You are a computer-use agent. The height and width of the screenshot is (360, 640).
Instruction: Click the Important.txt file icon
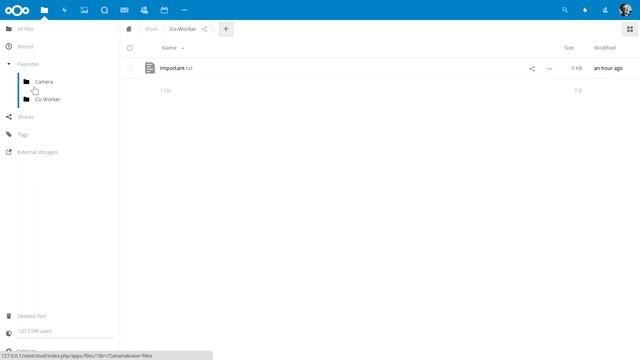tap(150, 68)
